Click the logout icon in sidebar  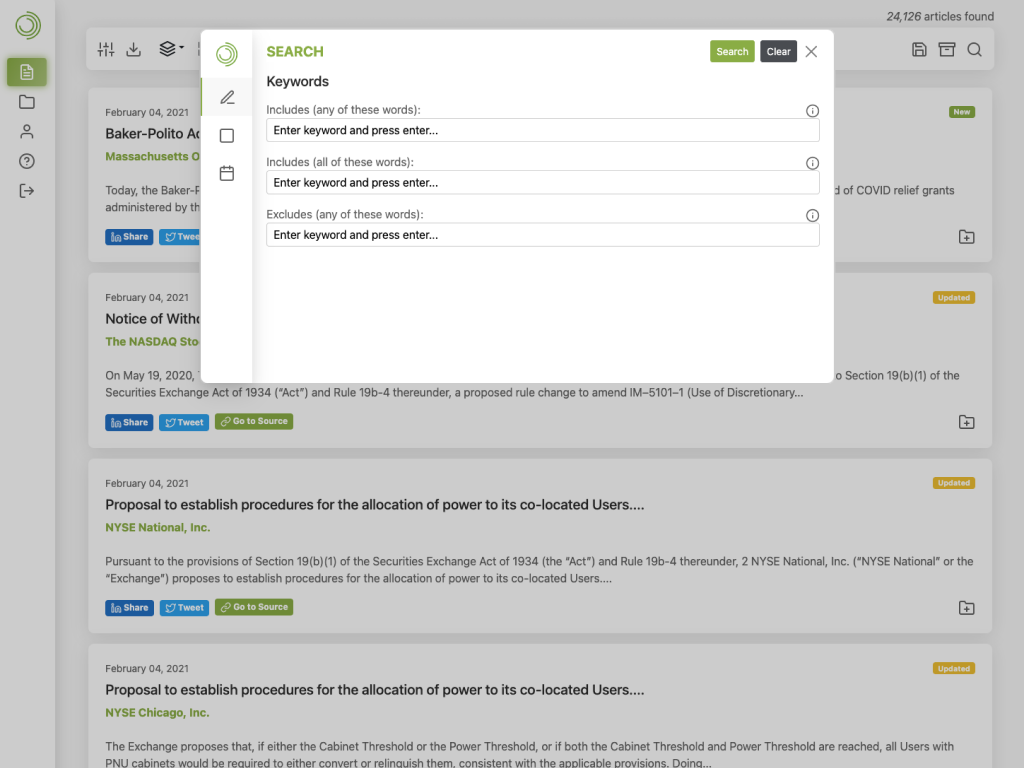click(27, 191)
